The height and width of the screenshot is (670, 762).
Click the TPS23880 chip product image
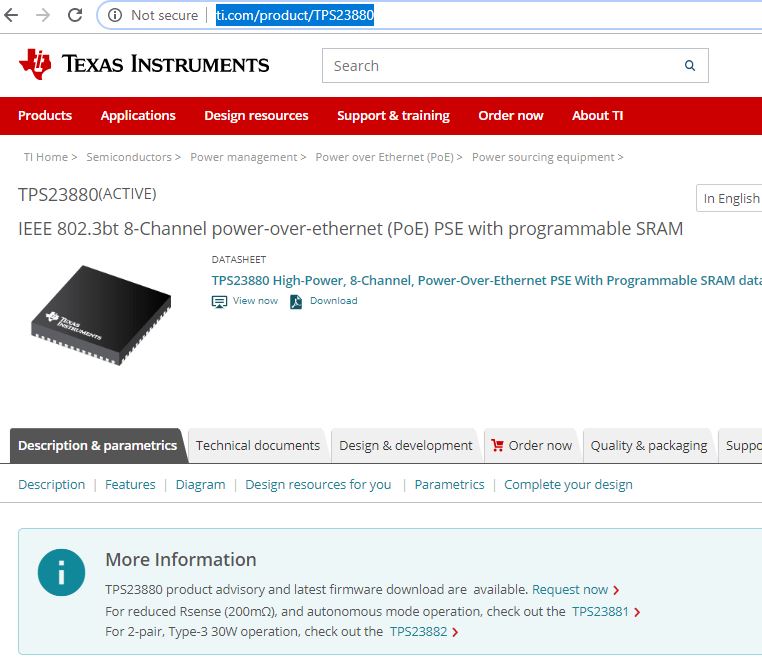(101, 315)
